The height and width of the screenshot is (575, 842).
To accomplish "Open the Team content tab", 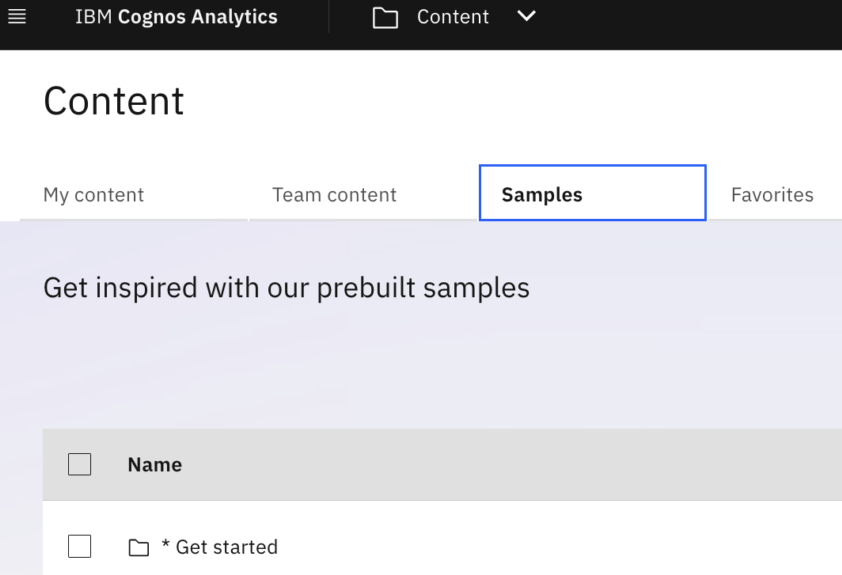I will pyautogui.click(x=334, y=195).
